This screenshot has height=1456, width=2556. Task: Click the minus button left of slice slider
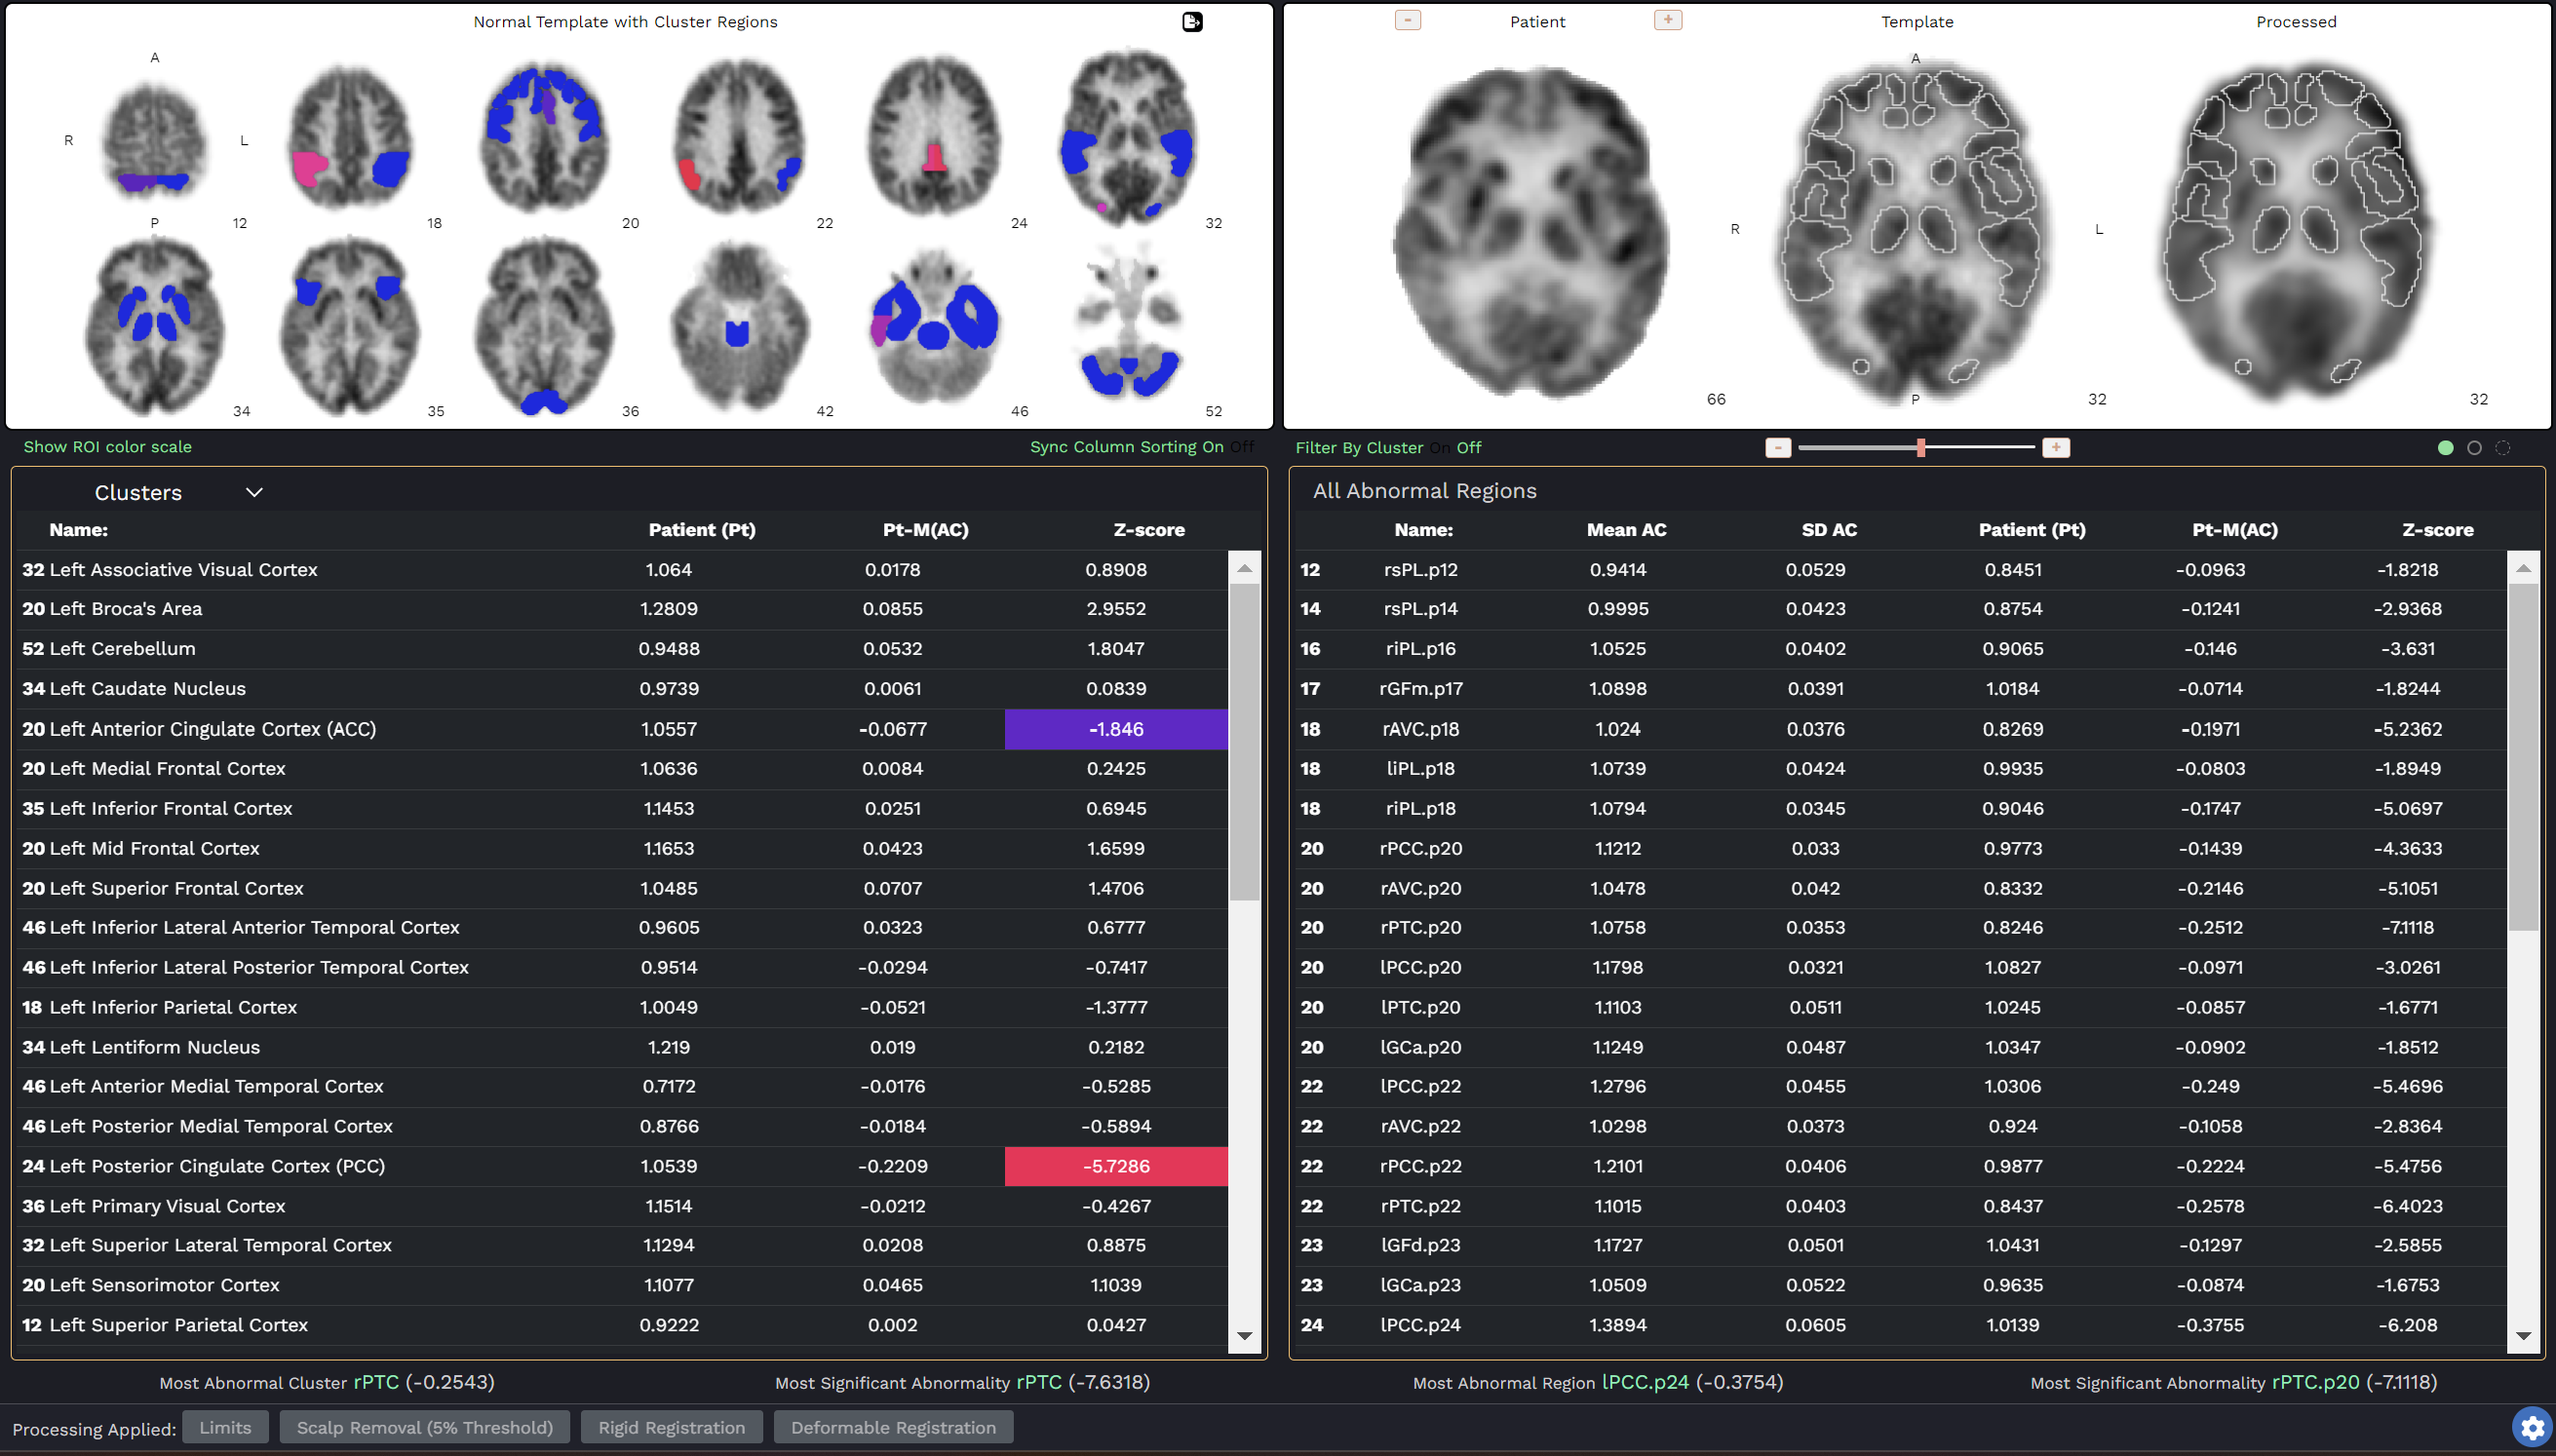tap(1778, 448)
